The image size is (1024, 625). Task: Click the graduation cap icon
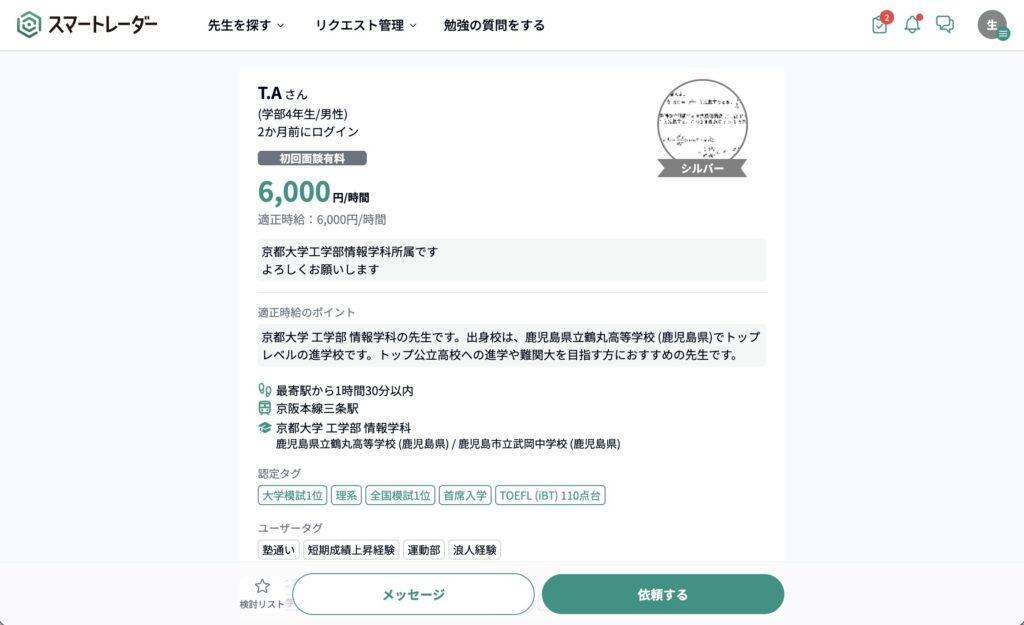[265, 427]
